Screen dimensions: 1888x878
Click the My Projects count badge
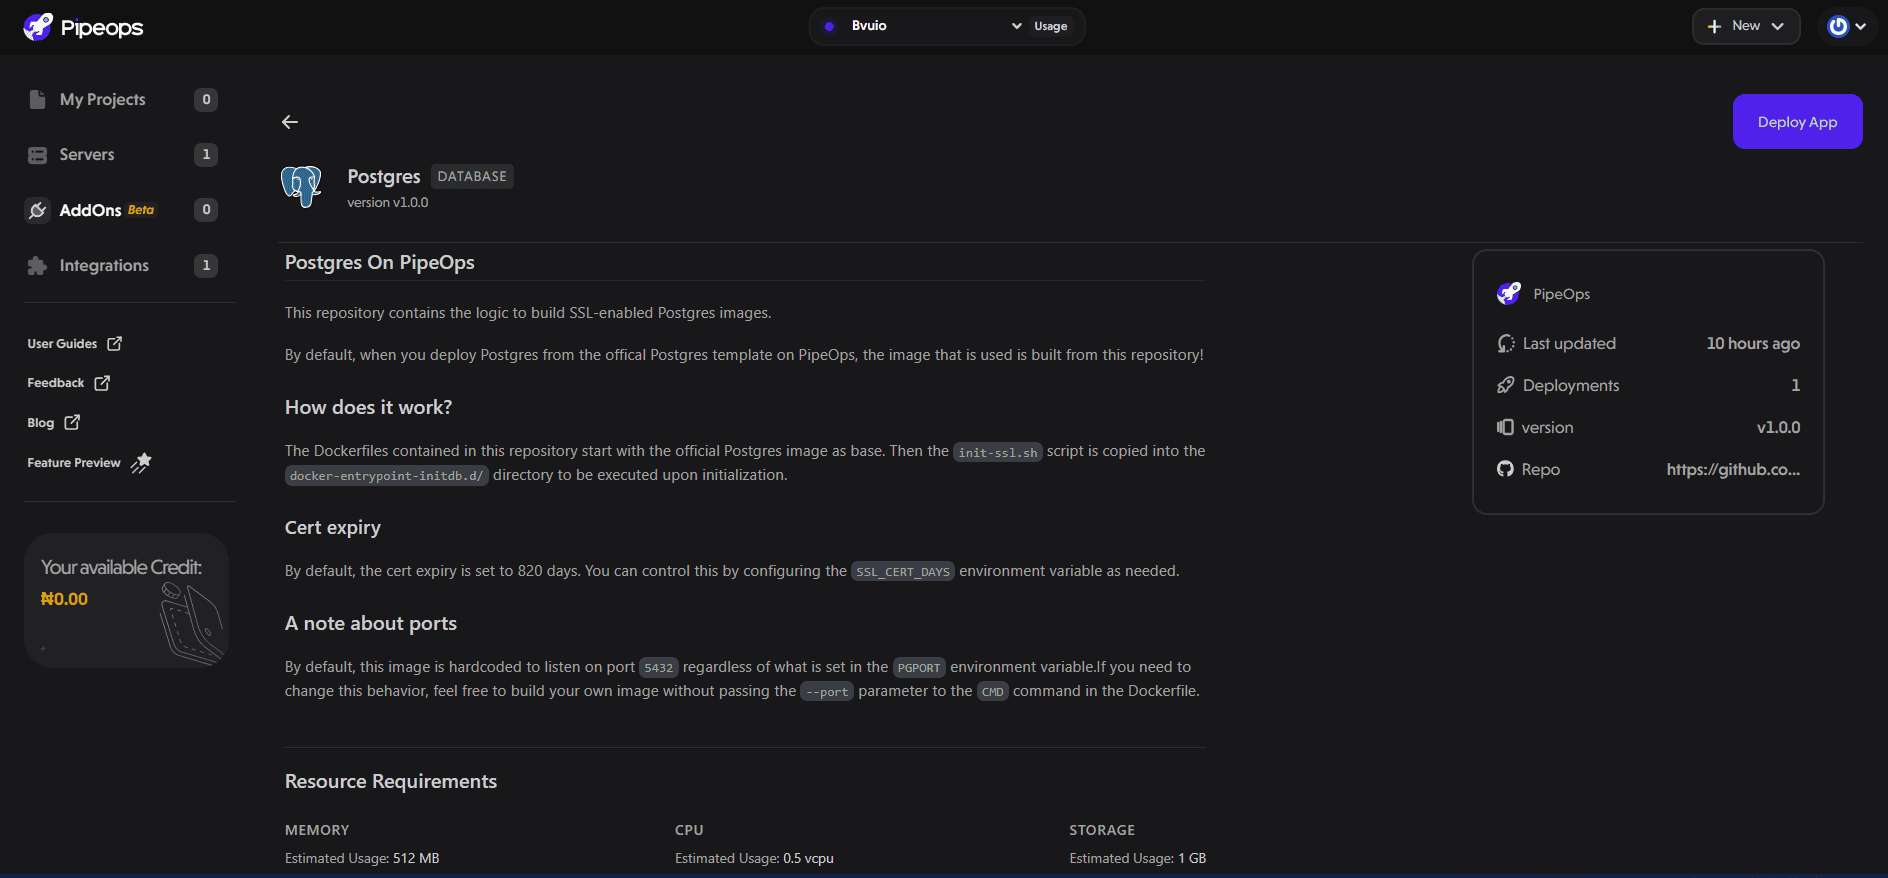click(206, 99)
